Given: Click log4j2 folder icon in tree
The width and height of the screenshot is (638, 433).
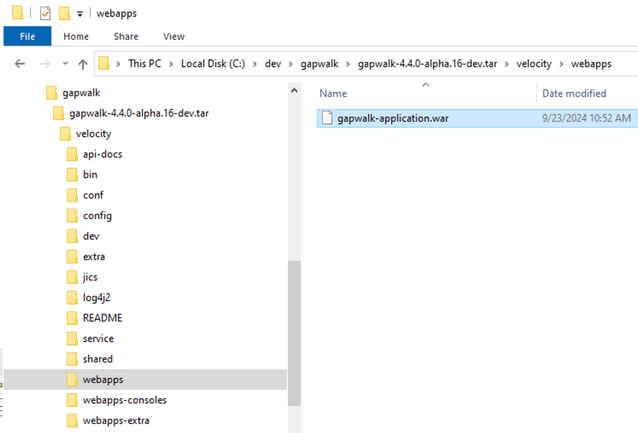Looking at the screenshot, I should (x=72, y=297).
